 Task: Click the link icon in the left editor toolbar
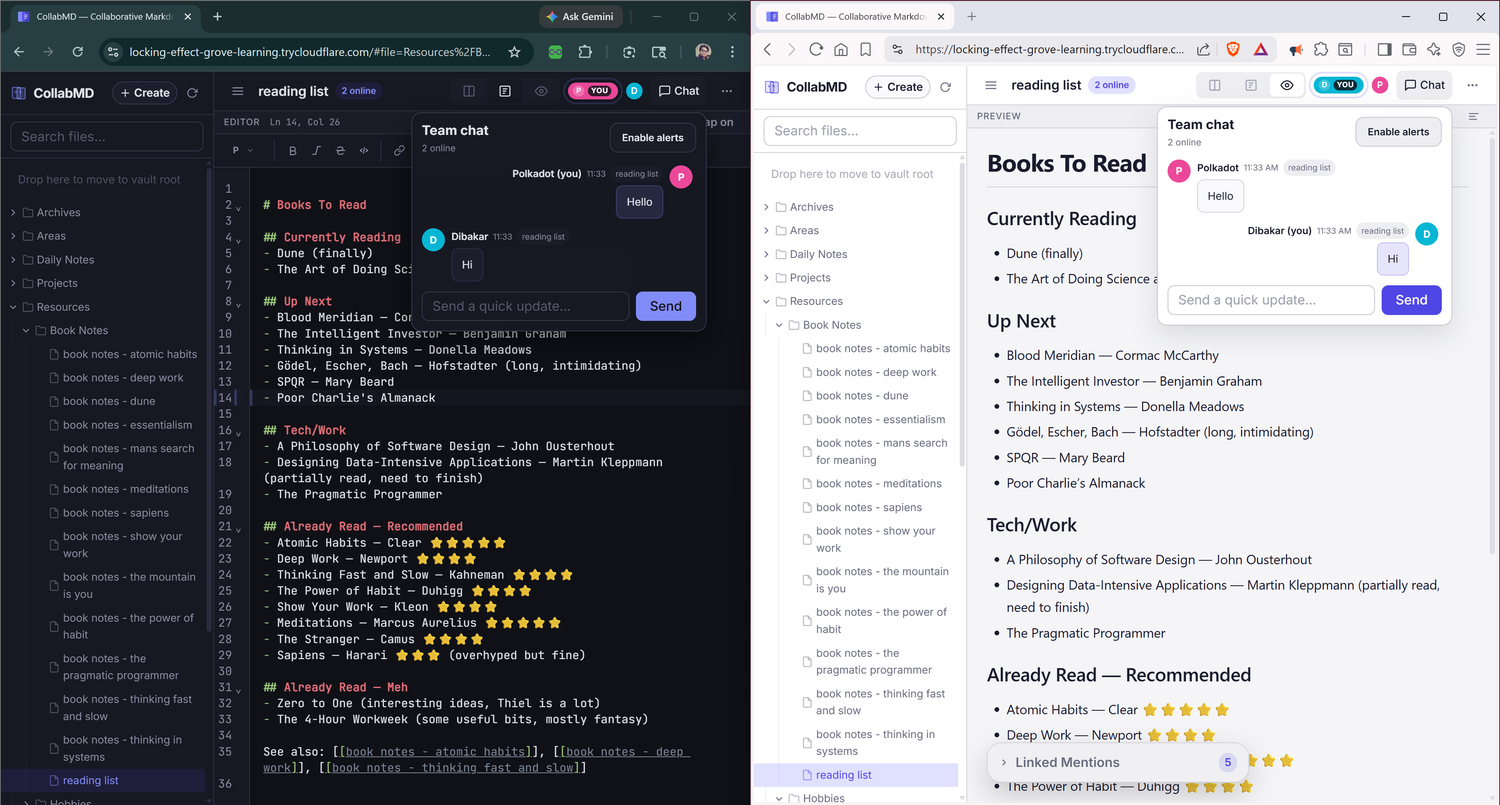pos(399,151)
